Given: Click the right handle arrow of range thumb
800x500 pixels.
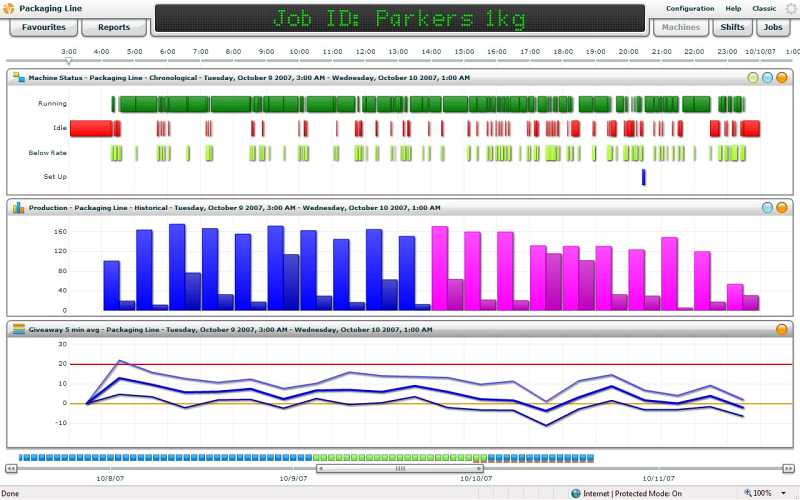Looking at the screenshot, I should click(479, 468).
